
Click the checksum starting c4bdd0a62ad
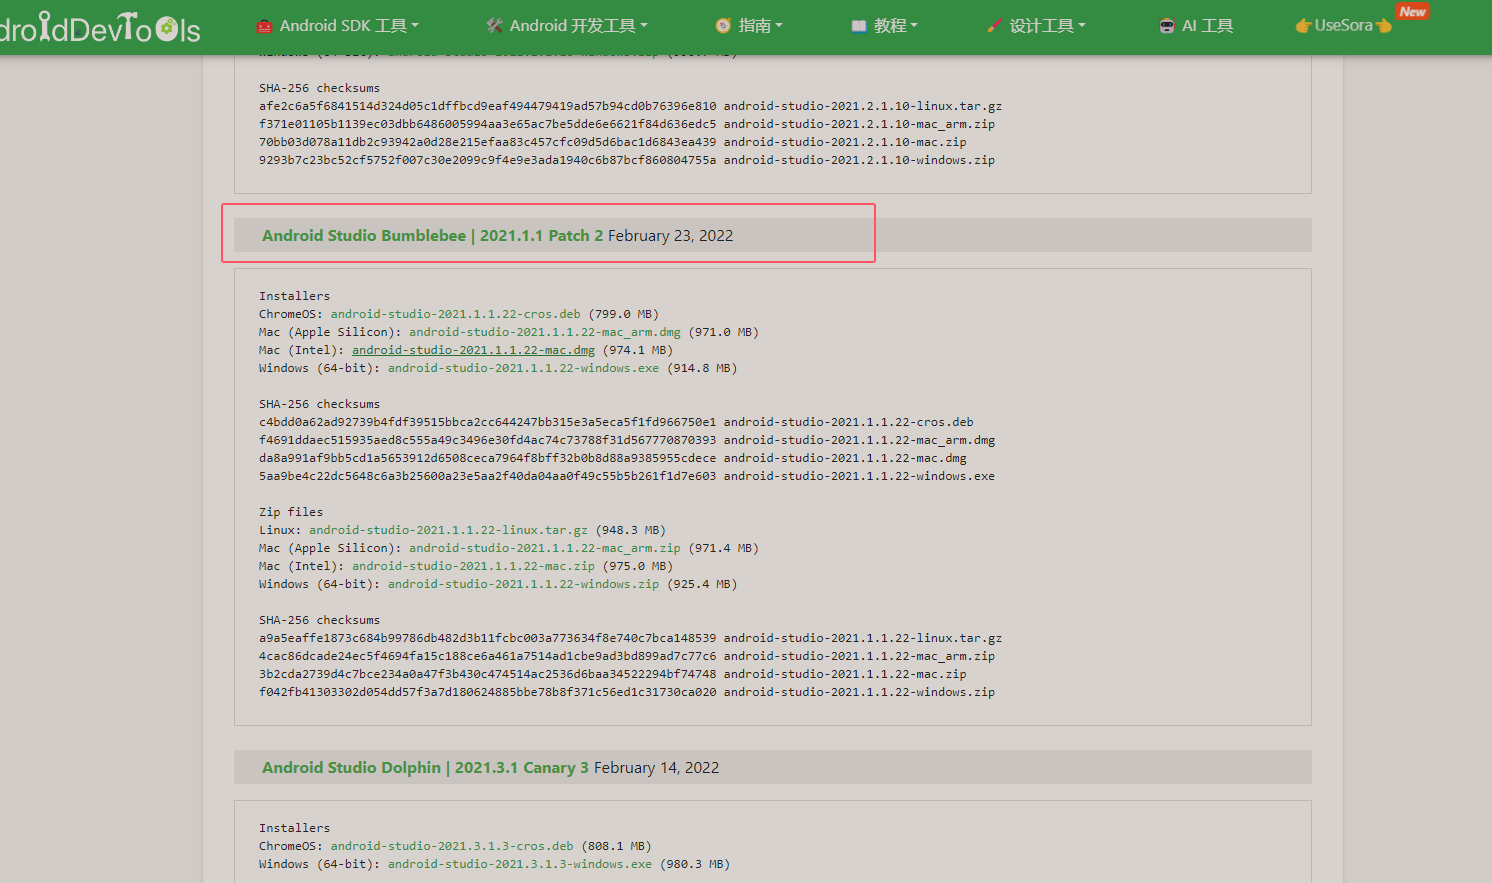[488, 422]
